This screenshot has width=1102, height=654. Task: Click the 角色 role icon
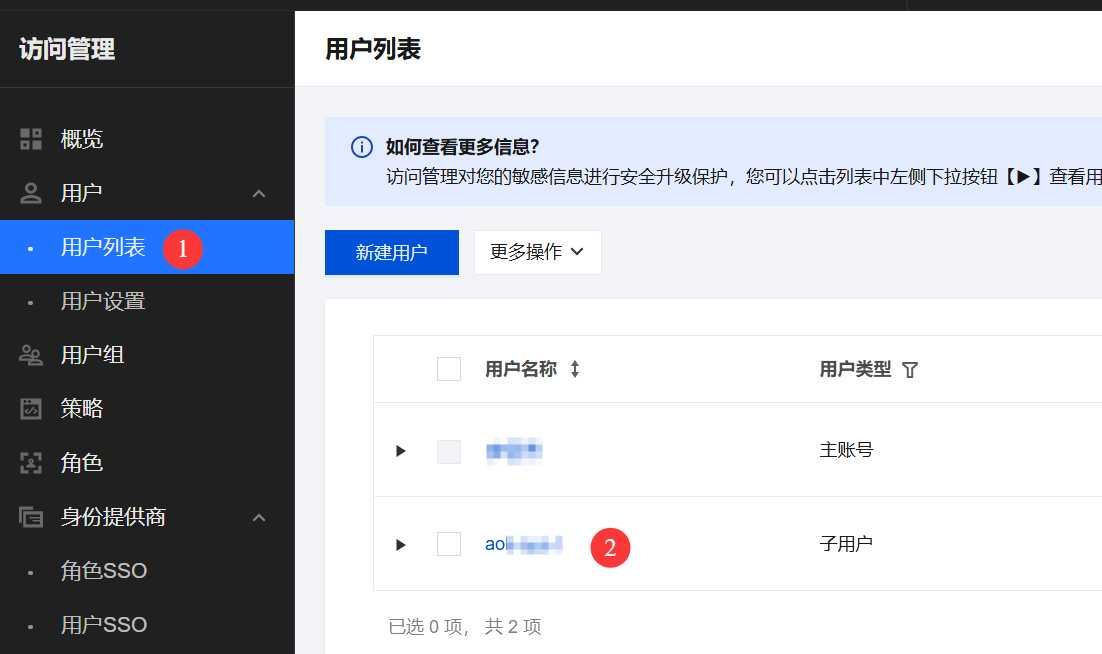[x=31, y=463]
